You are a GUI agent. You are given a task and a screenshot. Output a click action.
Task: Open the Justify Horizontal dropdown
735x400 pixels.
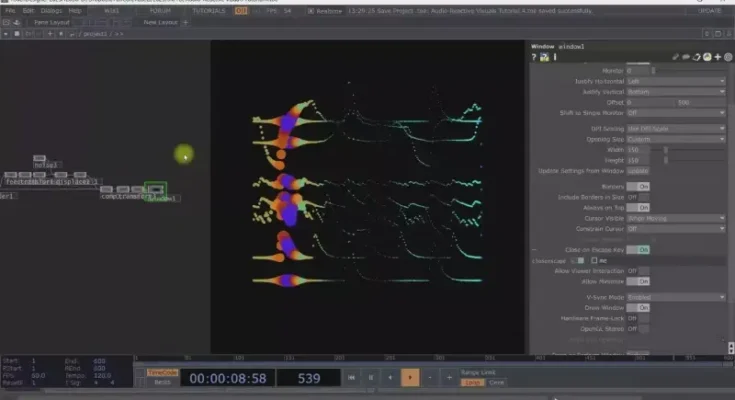pos(675,81)
